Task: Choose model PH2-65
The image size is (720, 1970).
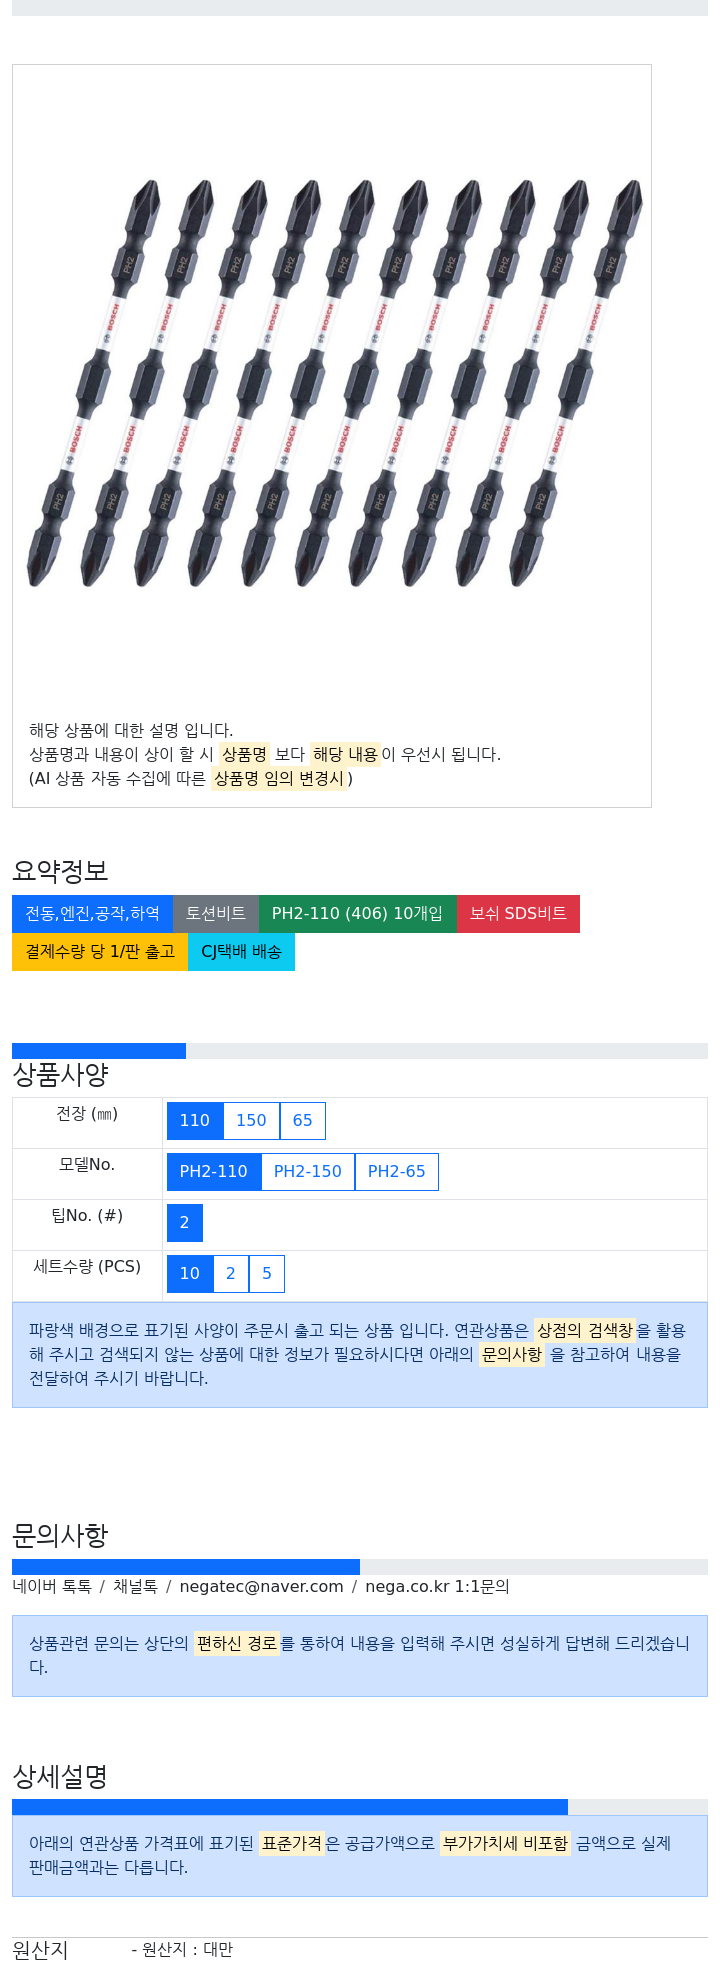Action: click(x=397, y=1172)
